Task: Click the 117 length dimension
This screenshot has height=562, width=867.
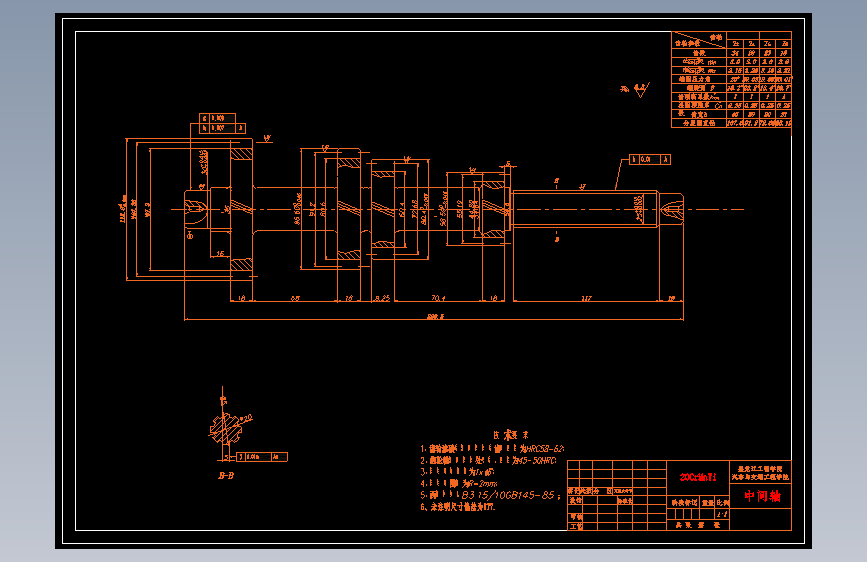Action: coord(586,298)
